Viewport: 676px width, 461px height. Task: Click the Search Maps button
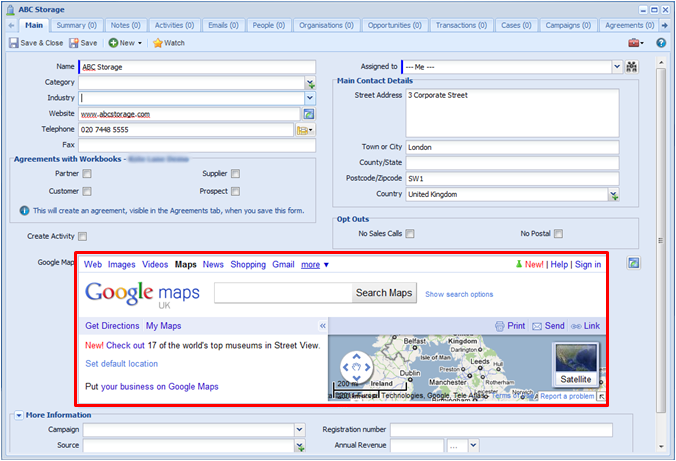click(384, 293)
